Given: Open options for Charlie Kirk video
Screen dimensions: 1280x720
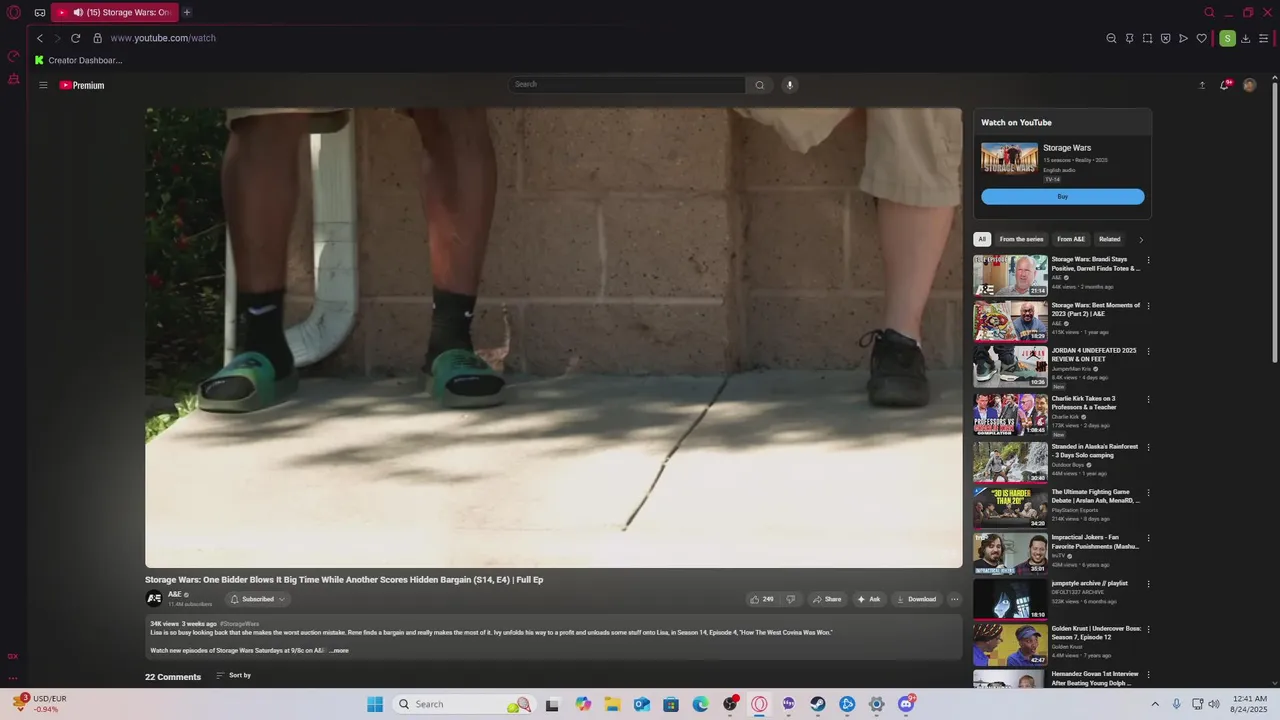Looking at the screenshot, I should pos(1148,399).
